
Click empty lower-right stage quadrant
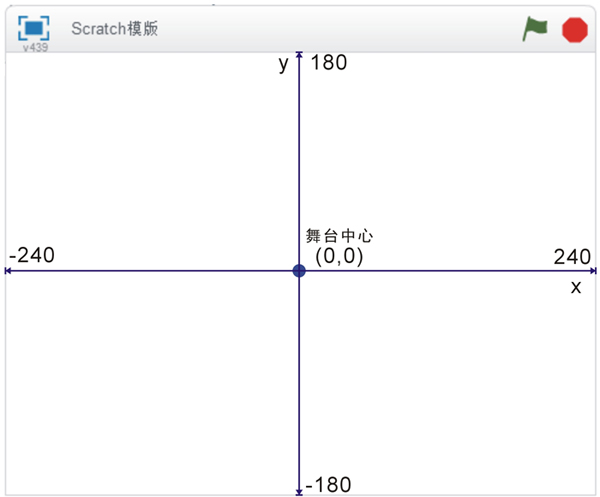(x=447, y=383)
